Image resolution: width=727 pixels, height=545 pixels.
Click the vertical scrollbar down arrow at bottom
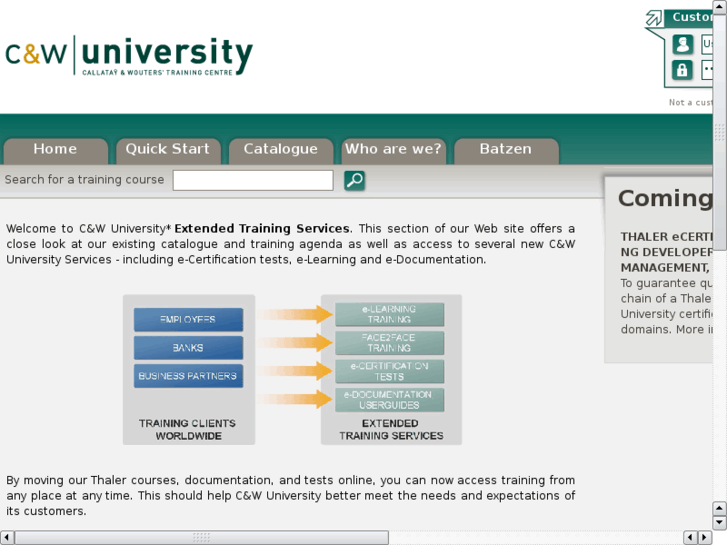point(720,523)
